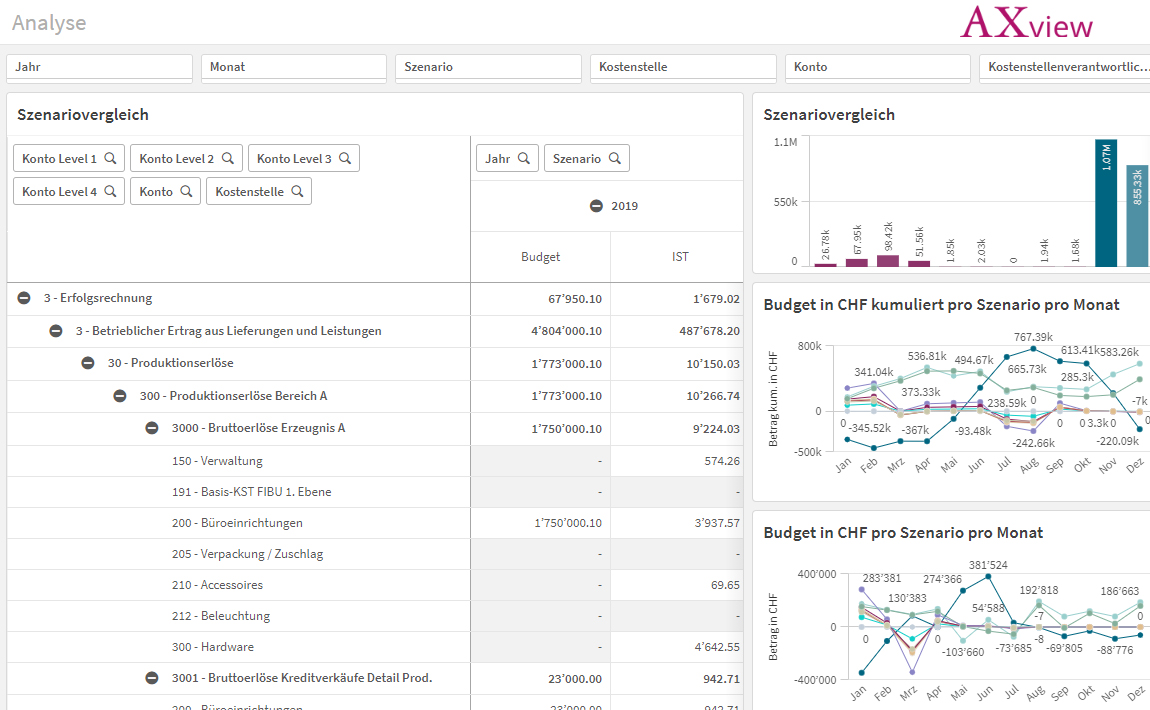Screen dimensions: 1150x710
Task: Click the Szenariovergleich table title
Action: click(x=83, y=114)
